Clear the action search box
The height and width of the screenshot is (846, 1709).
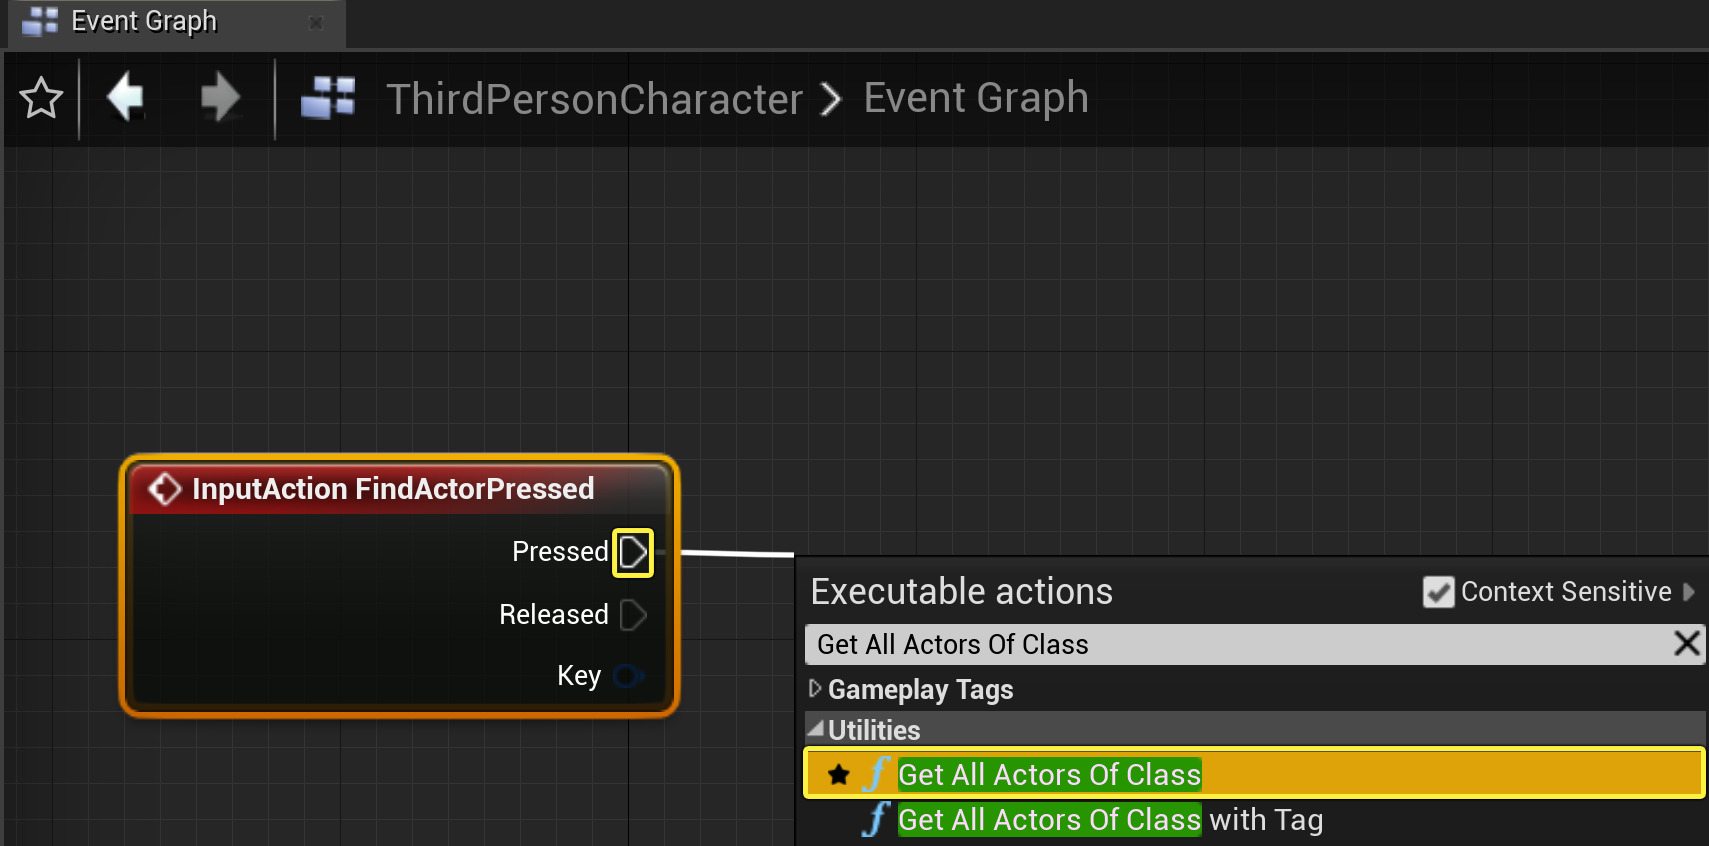point(1687,643)
